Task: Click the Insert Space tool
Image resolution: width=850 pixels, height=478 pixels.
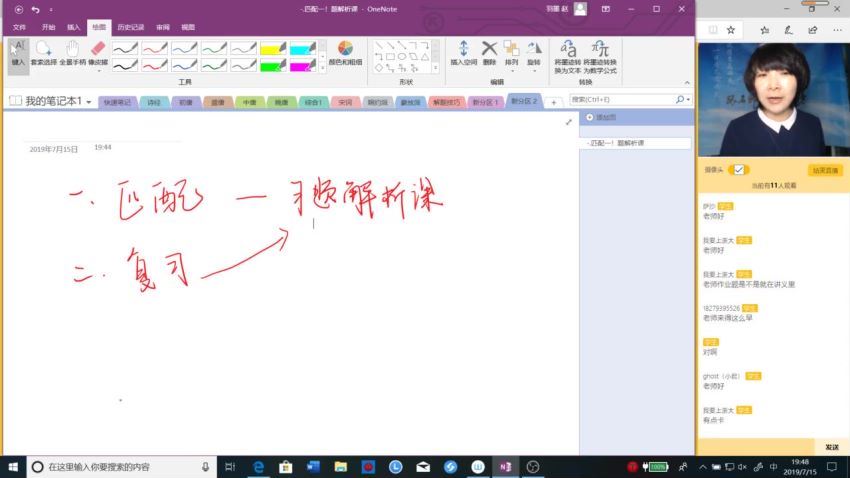Action: coord(463,53)
